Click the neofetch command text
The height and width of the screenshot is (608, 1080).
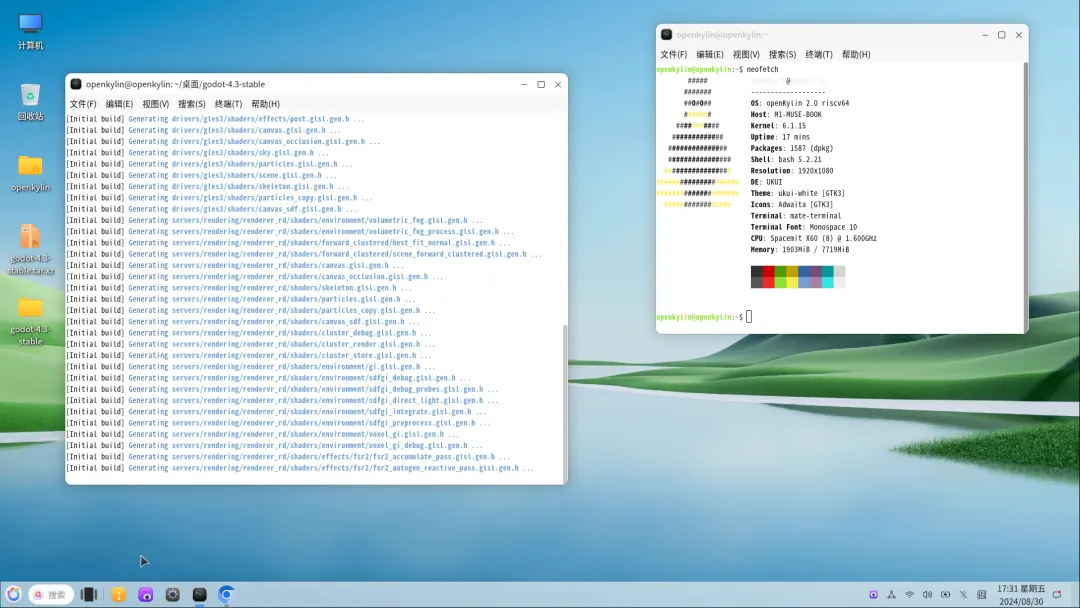pyautogui.click(x=762, y=70)
